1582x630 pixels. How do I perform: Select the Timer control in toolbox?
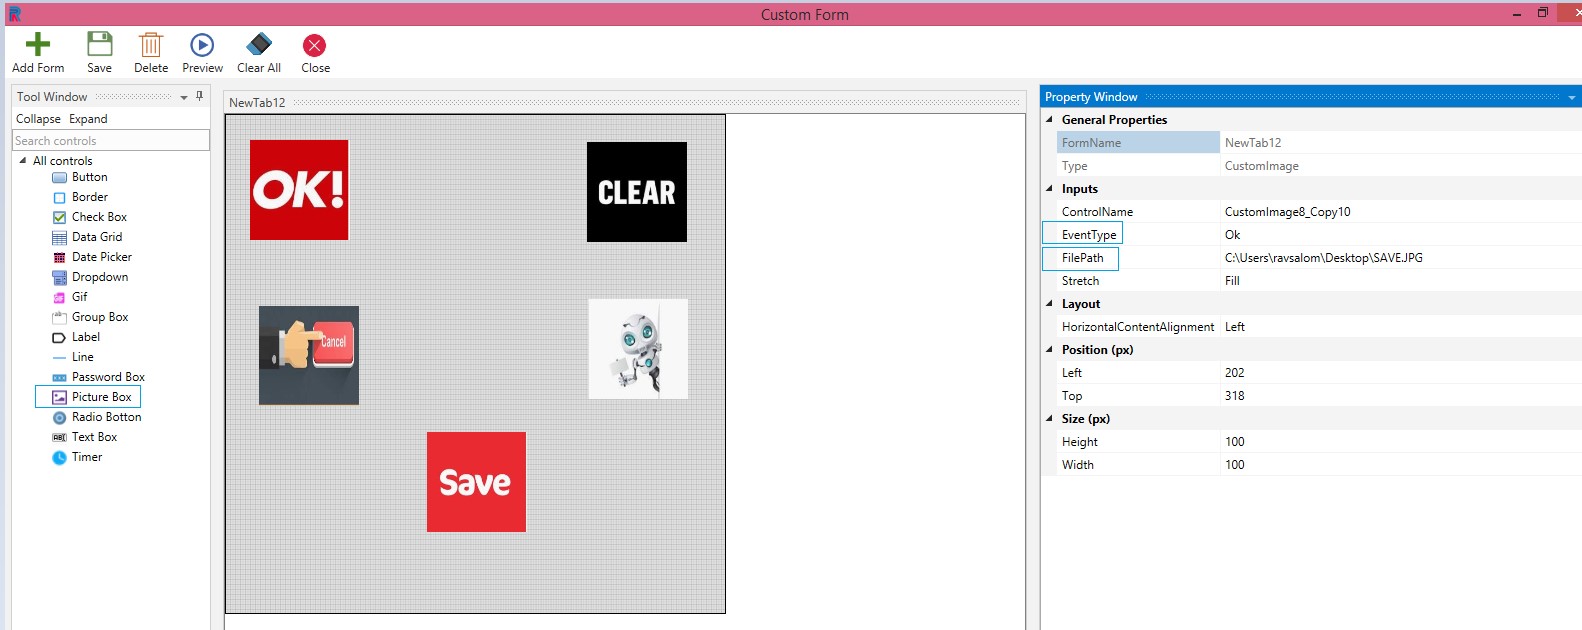pyautogui.click(x=87, y=457)
